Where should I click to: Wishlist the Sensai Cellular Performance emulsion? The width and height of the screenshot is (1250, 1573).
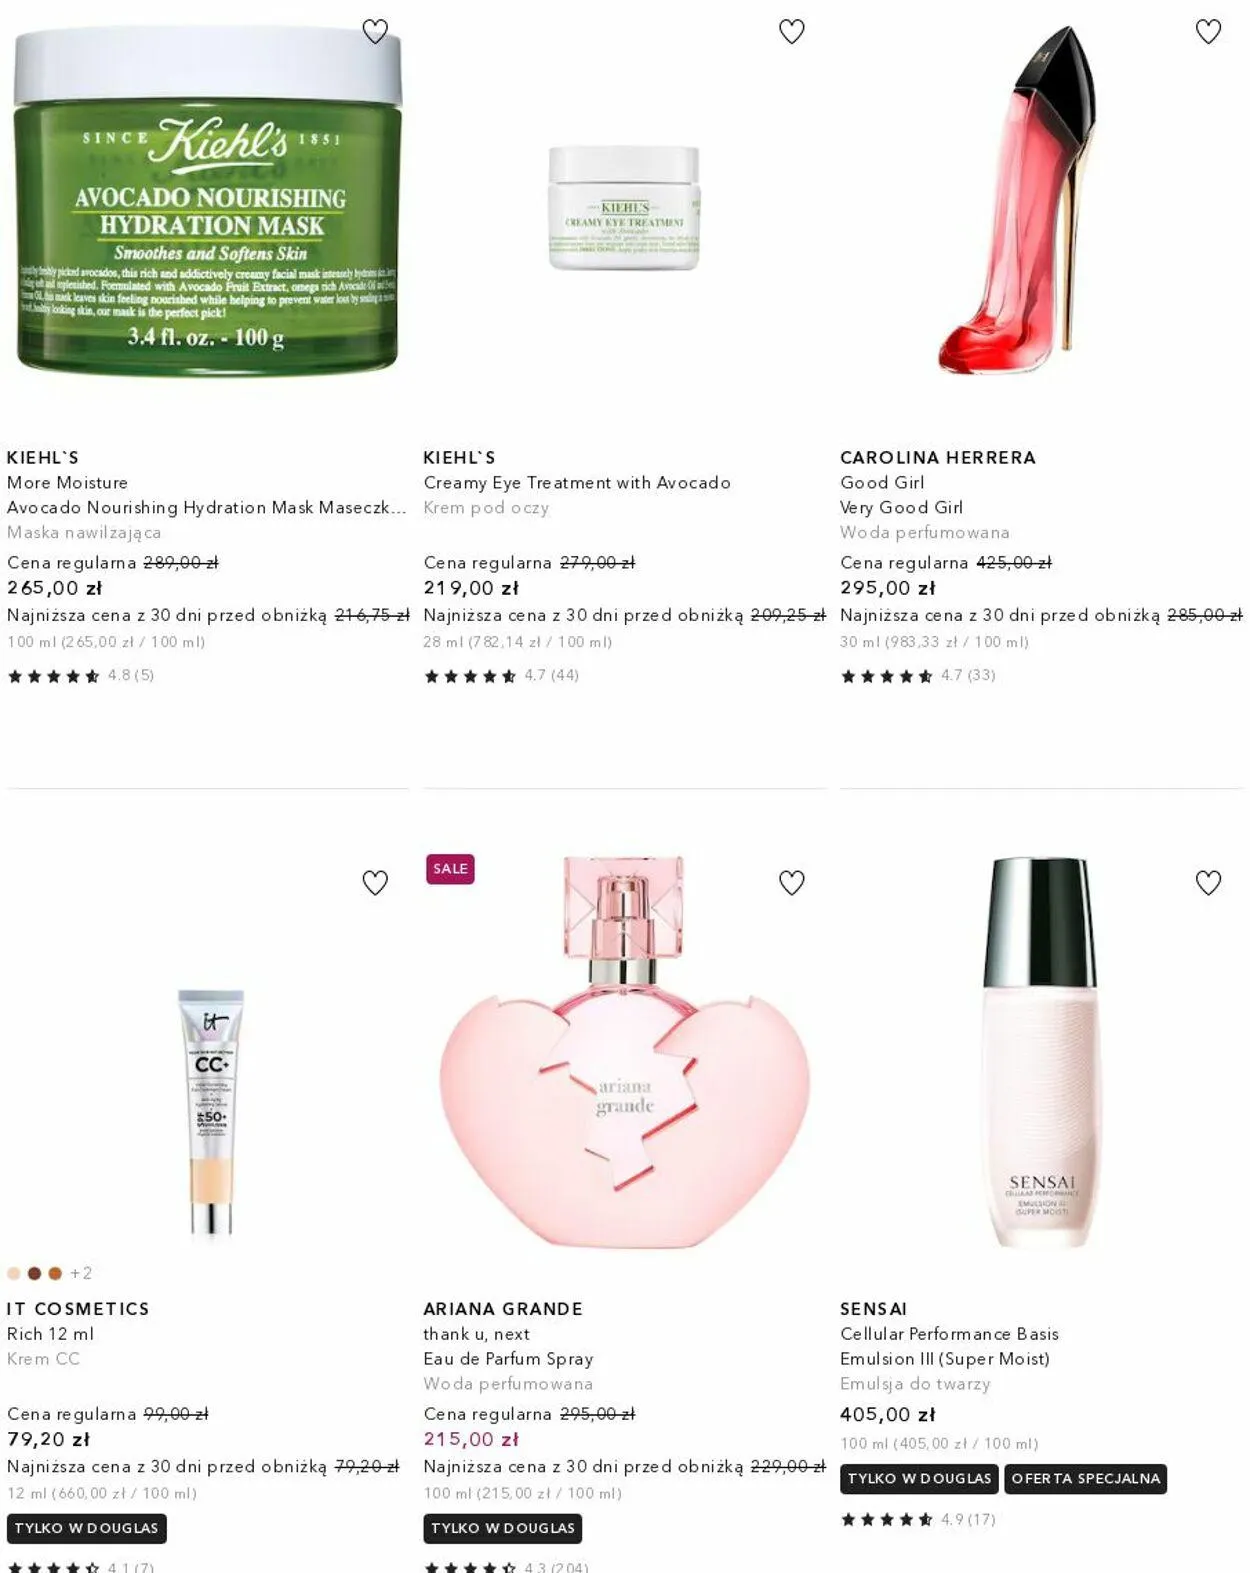(1208, 883)
